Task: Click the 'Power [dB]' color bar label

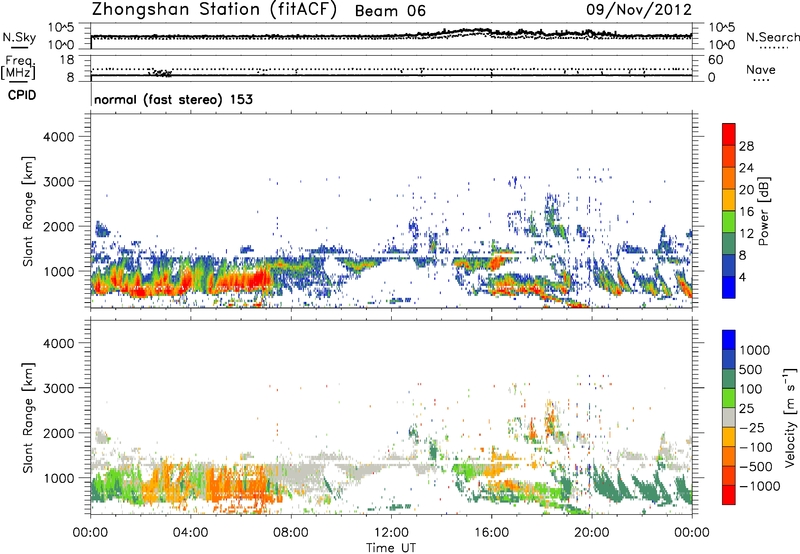Action: coord(763,211)
